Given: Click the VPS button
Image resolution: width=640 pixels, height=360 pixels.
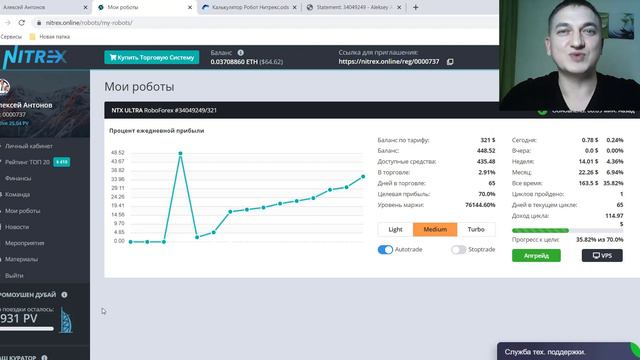Looking at the screenshot, I should (x=602, y=256).
